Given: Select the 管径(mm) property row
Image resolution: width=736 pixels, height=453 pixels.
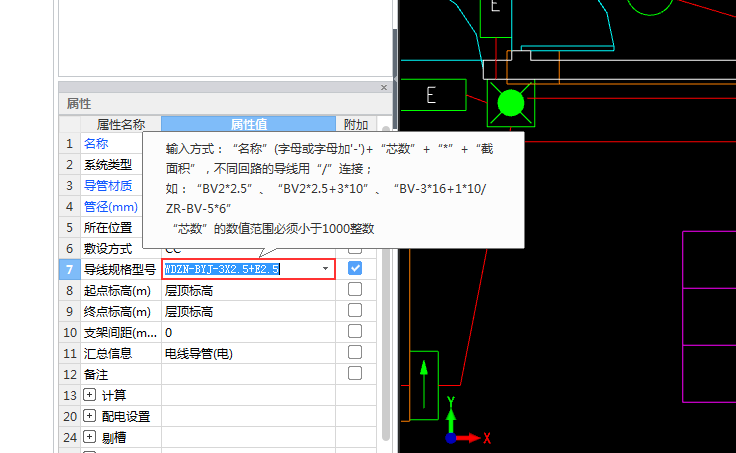Looking at the screenshot, I should [x=111, y=207].
